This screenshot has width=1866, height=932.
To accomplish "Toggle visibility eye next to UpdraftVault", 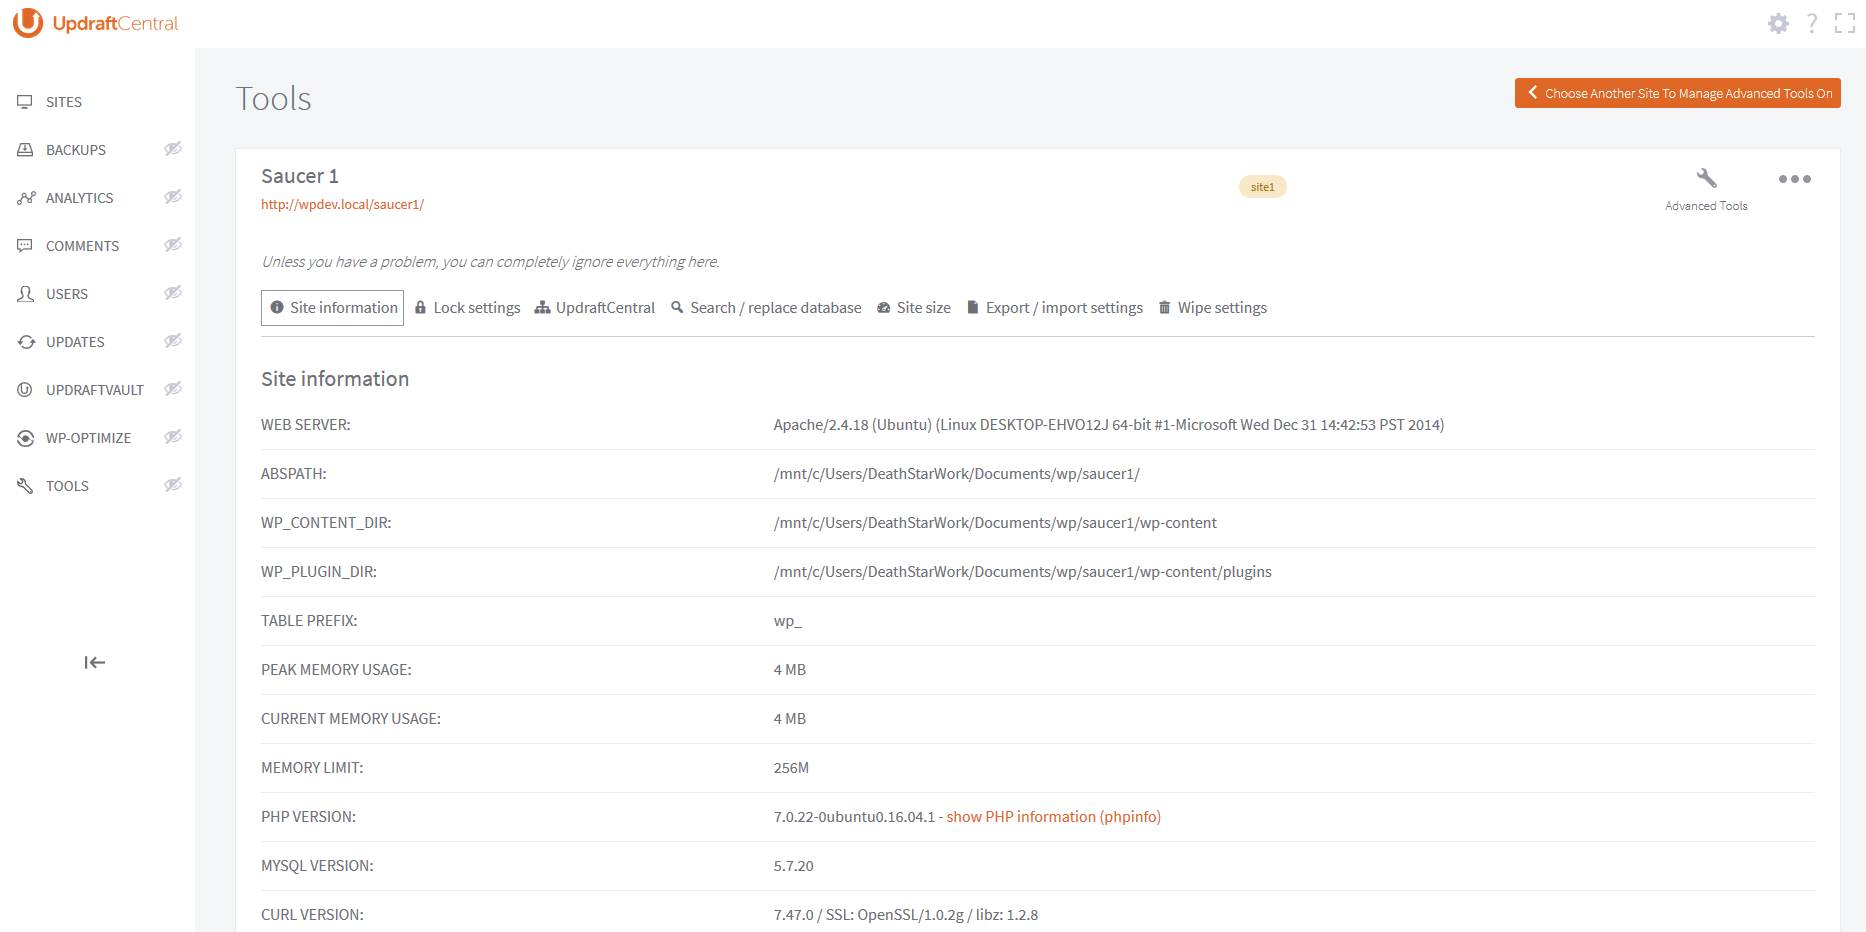I will coord(173,389).
